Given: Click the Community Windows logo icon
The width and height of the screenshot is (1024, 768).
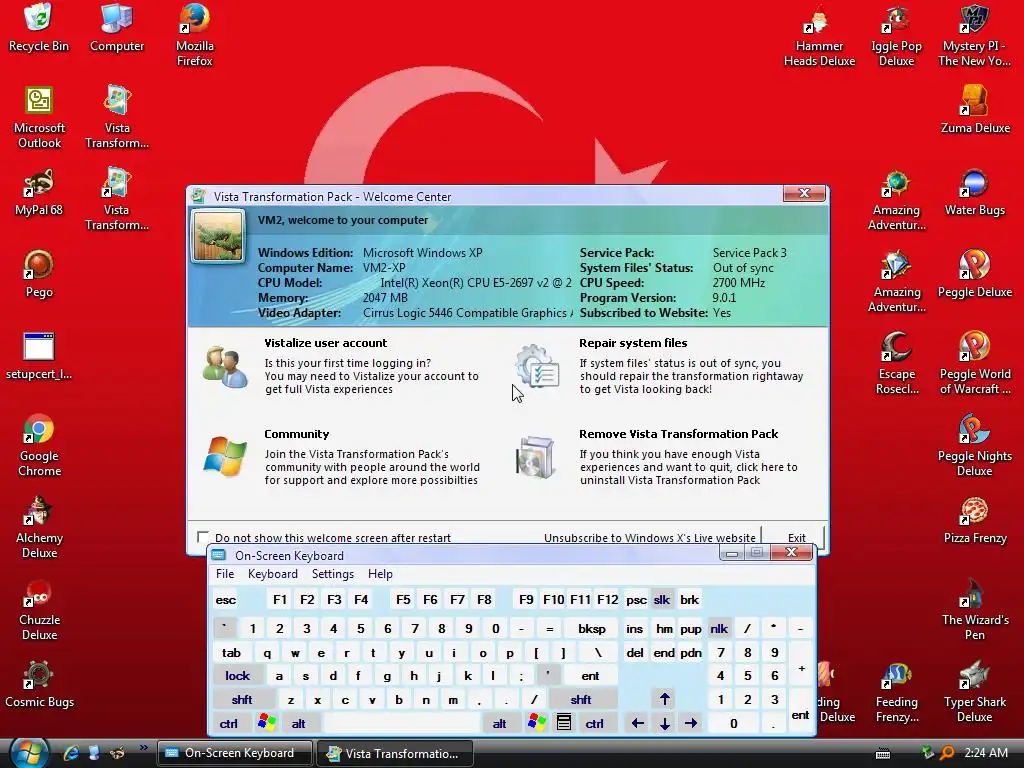Looking at the screenshot, I should pos(225,456).
